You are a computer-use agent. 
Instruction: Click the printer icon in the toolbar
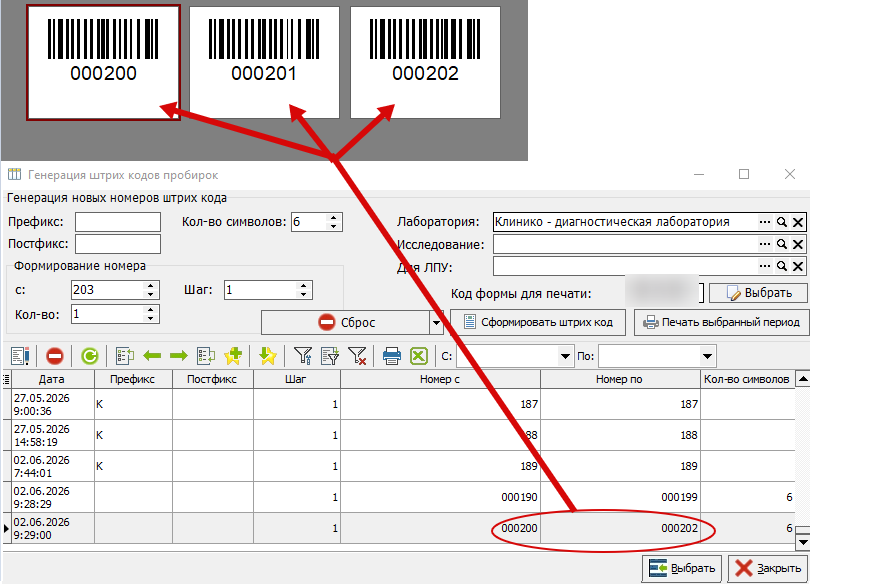pos(392,356)
